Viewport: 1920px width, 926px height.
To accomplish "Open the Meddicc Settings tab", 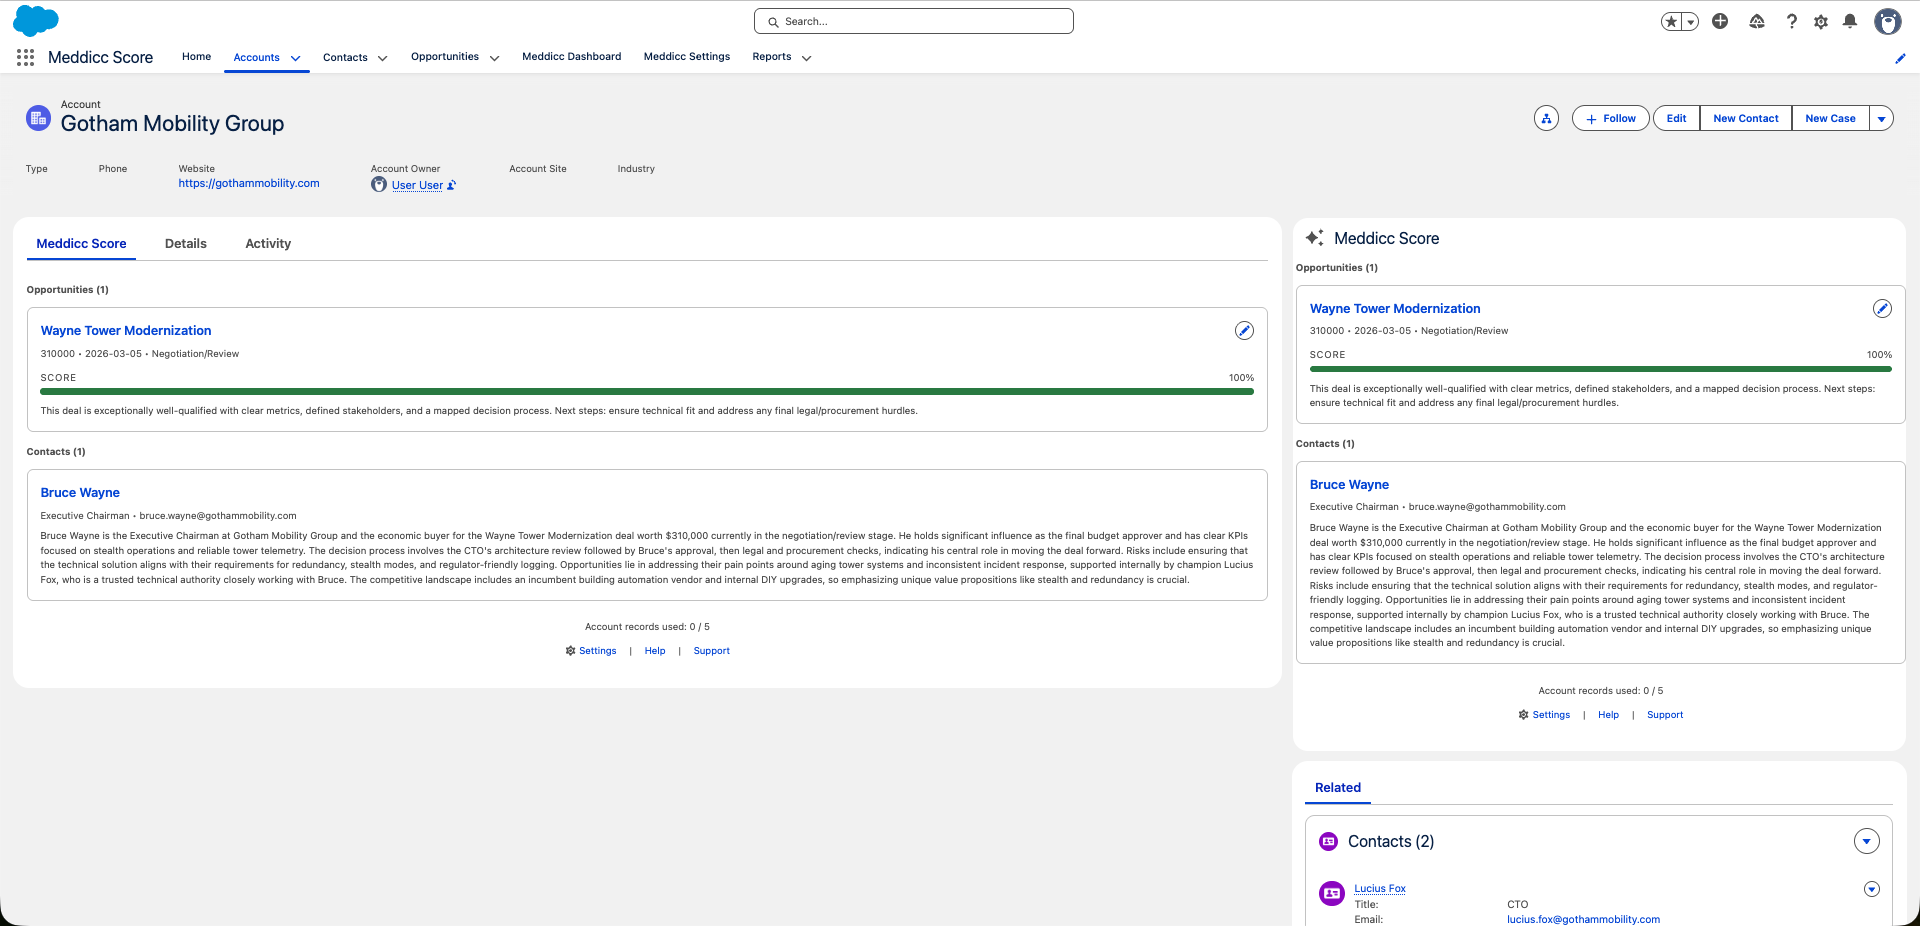I will pyautogui.click(x=687, y=57).
